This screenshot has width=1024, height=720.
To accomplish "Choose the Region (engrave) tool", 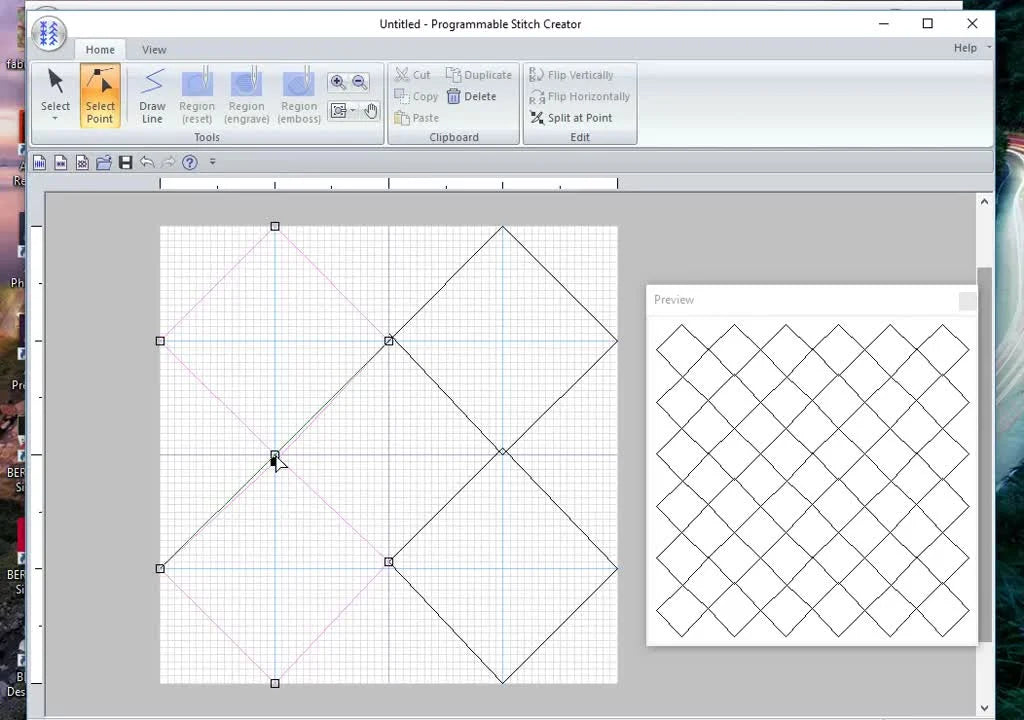I will pyautogui.click(x=246, y=95).
